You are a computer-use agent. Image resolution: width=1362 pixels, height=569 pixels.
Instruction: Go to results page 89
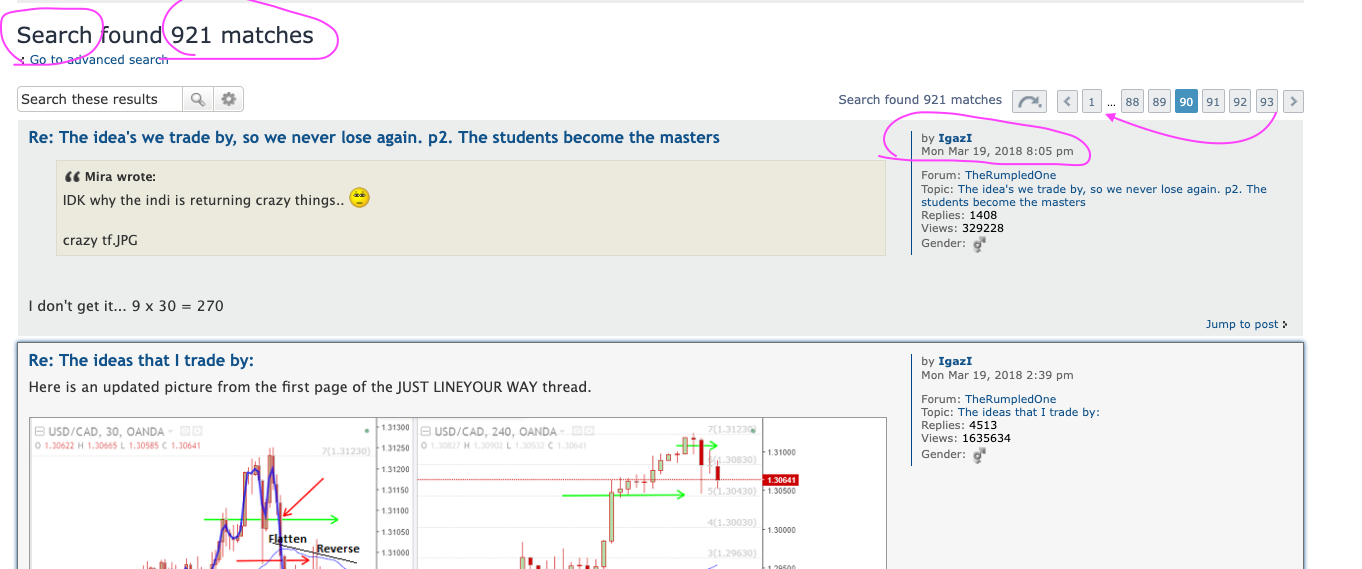click(x=1159, y=101)
